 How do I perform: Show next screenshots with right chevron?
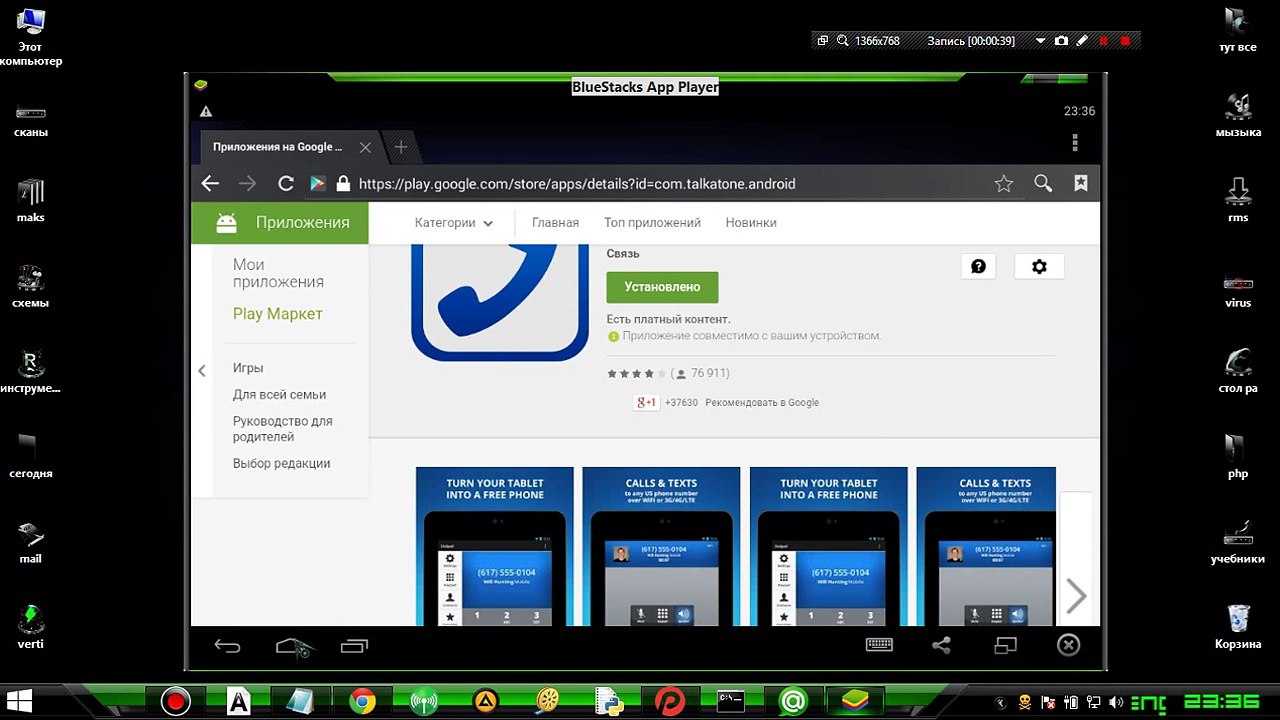1076,596
